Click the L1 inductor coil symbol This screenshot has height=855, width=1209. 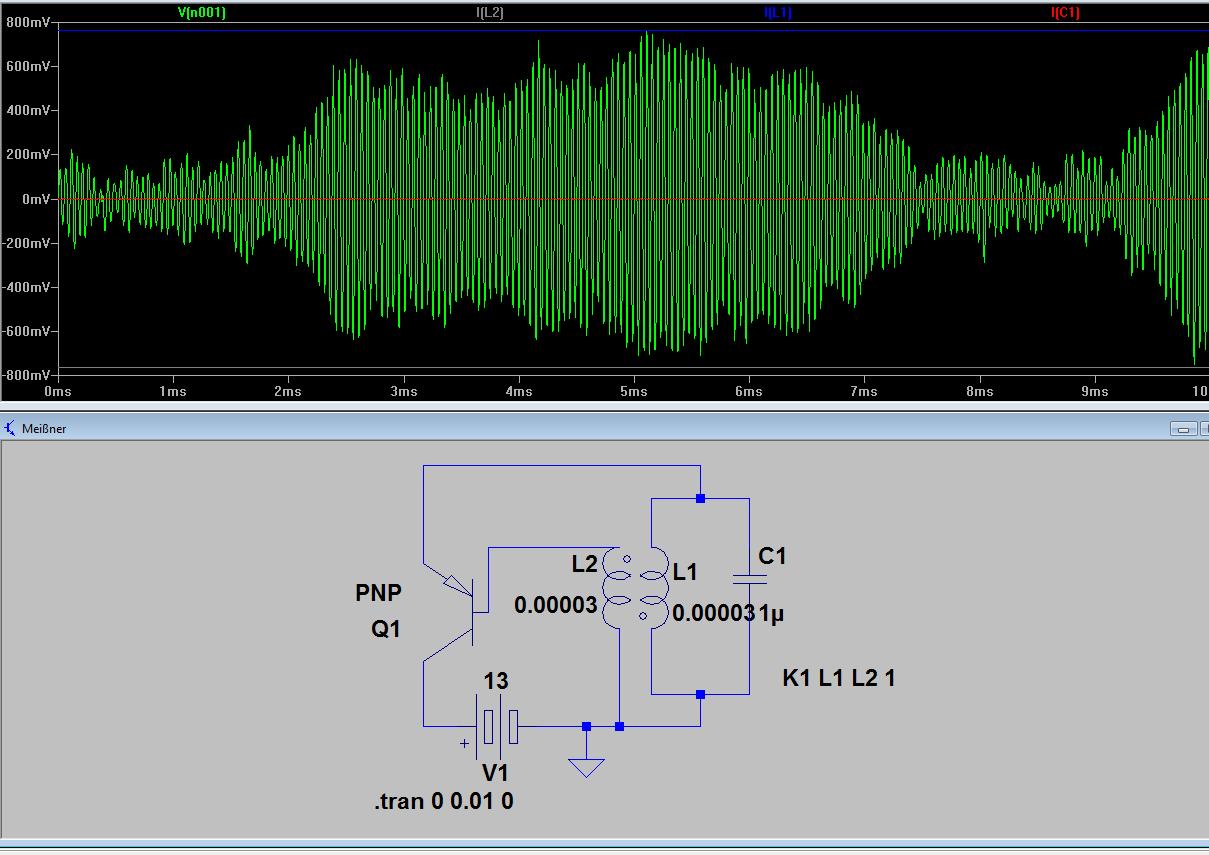(652, 590)
